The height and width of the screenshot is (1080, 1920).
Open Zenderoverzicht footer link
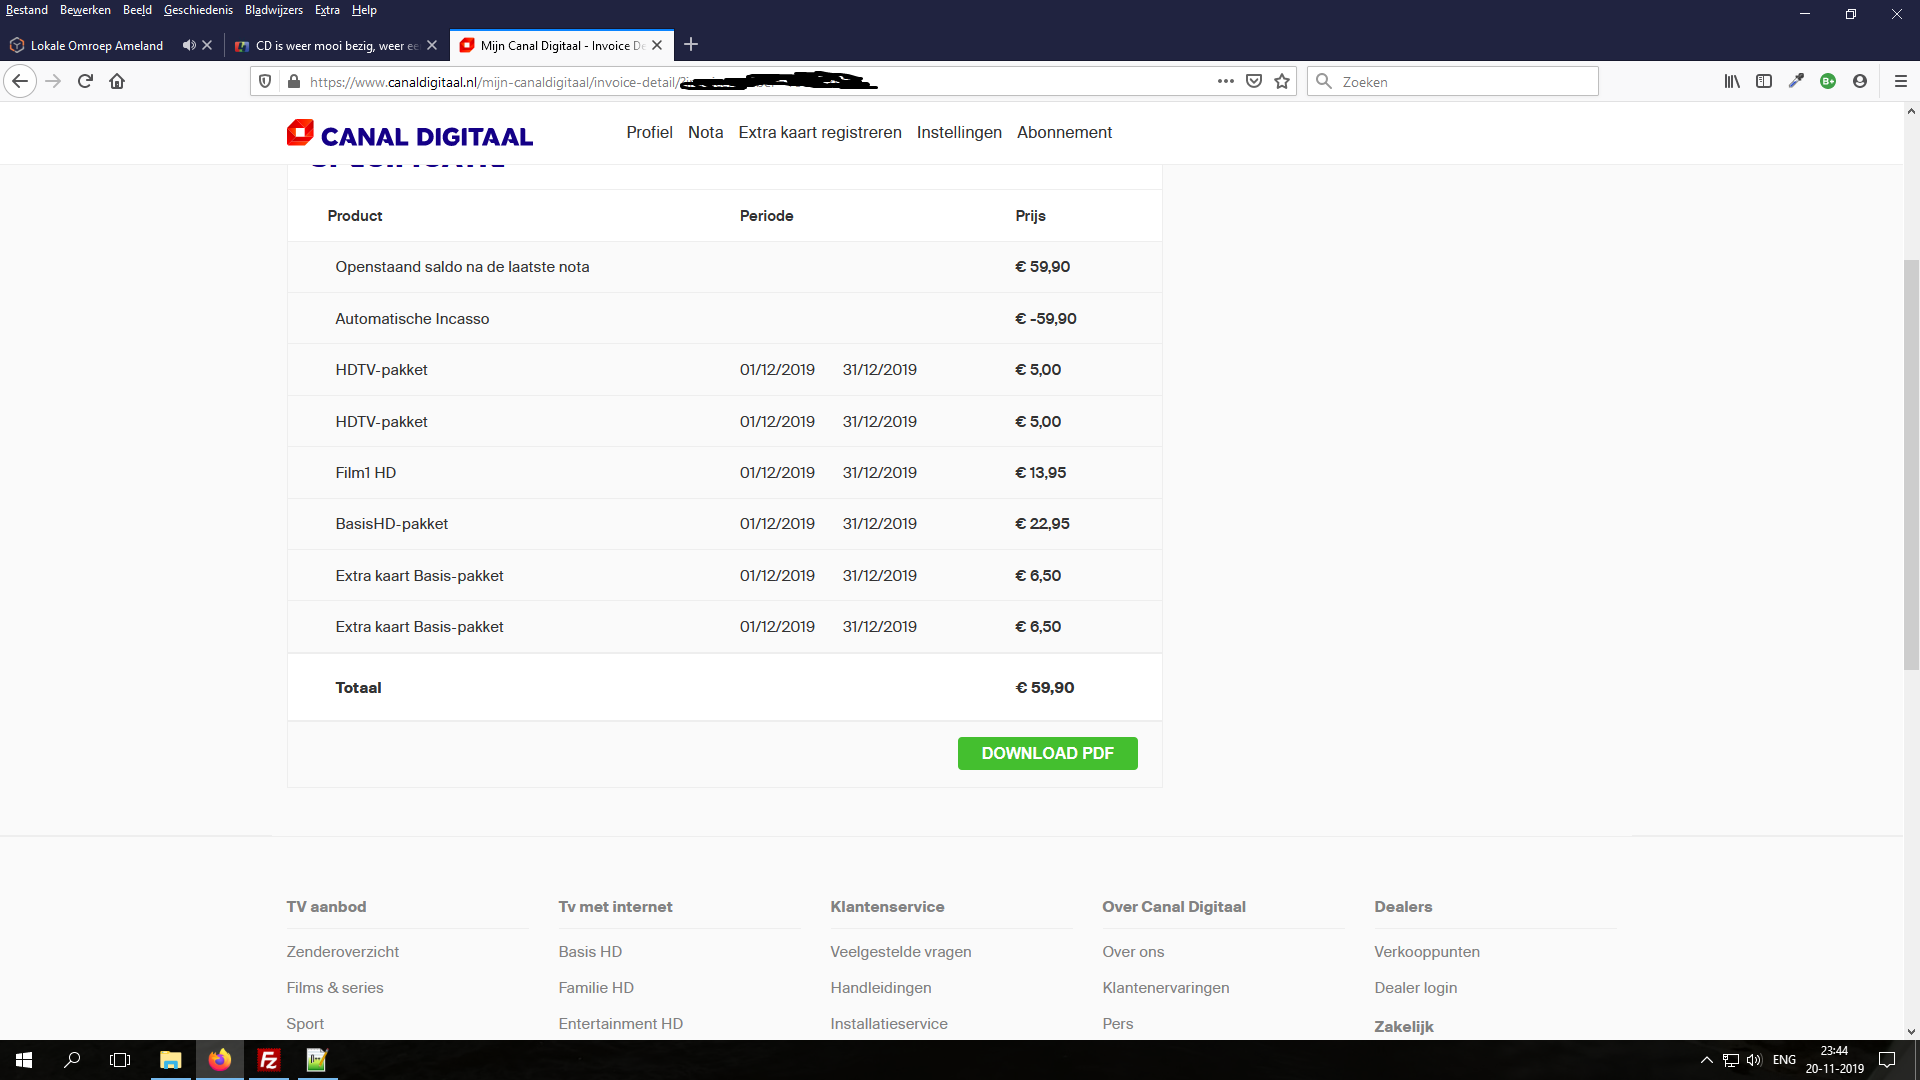click(342, 951)
